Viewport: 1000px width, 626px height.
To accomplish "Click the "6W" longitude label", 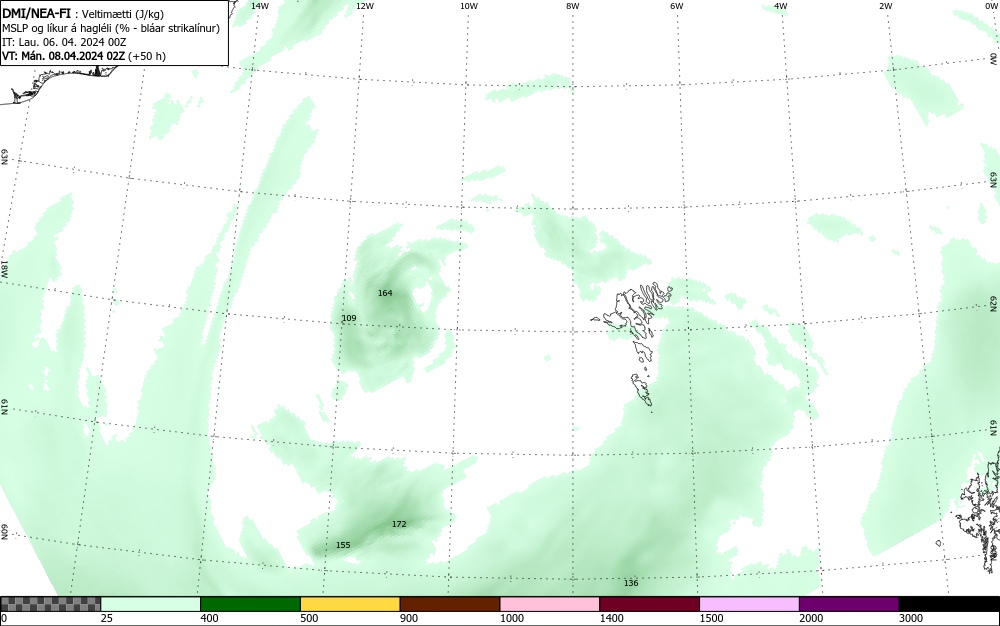I will click(x=677, y=6).
